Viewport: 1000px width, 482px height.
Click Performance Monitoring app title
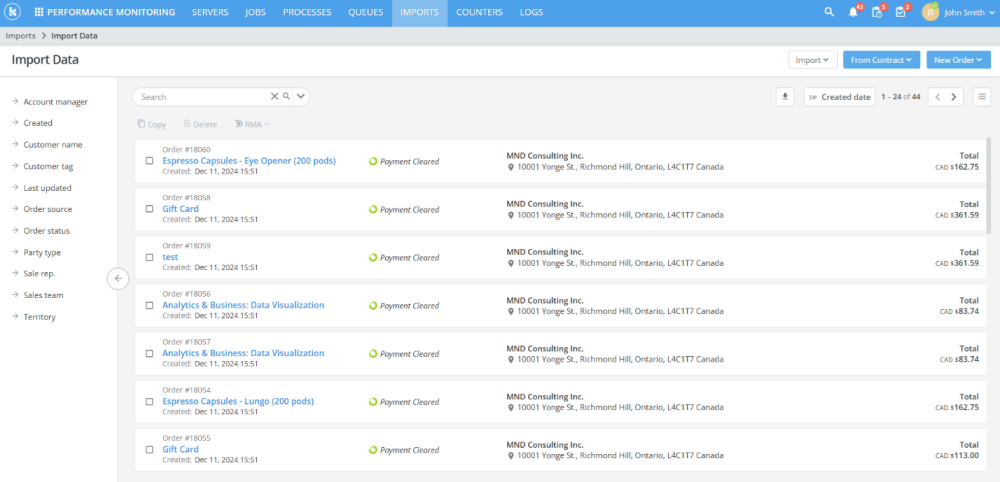[111, 12]
